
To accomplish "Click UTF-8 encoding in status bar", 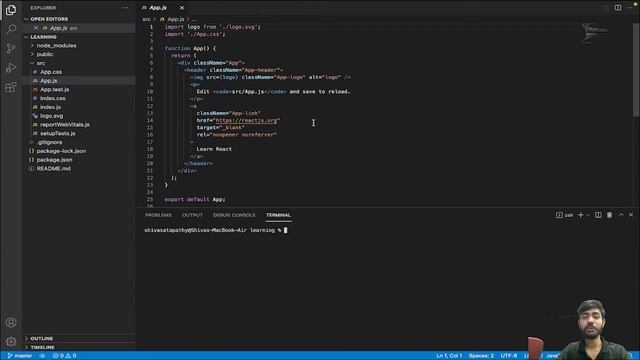I will (x=509, y=356).
